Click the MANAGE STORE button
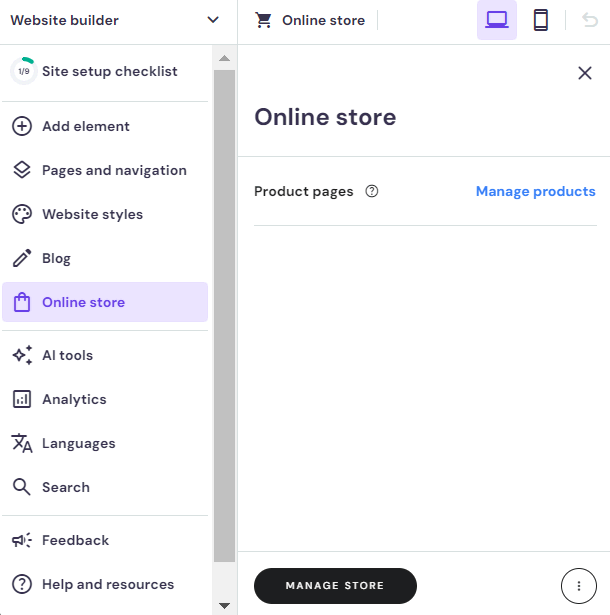 (x=335, y=586)
